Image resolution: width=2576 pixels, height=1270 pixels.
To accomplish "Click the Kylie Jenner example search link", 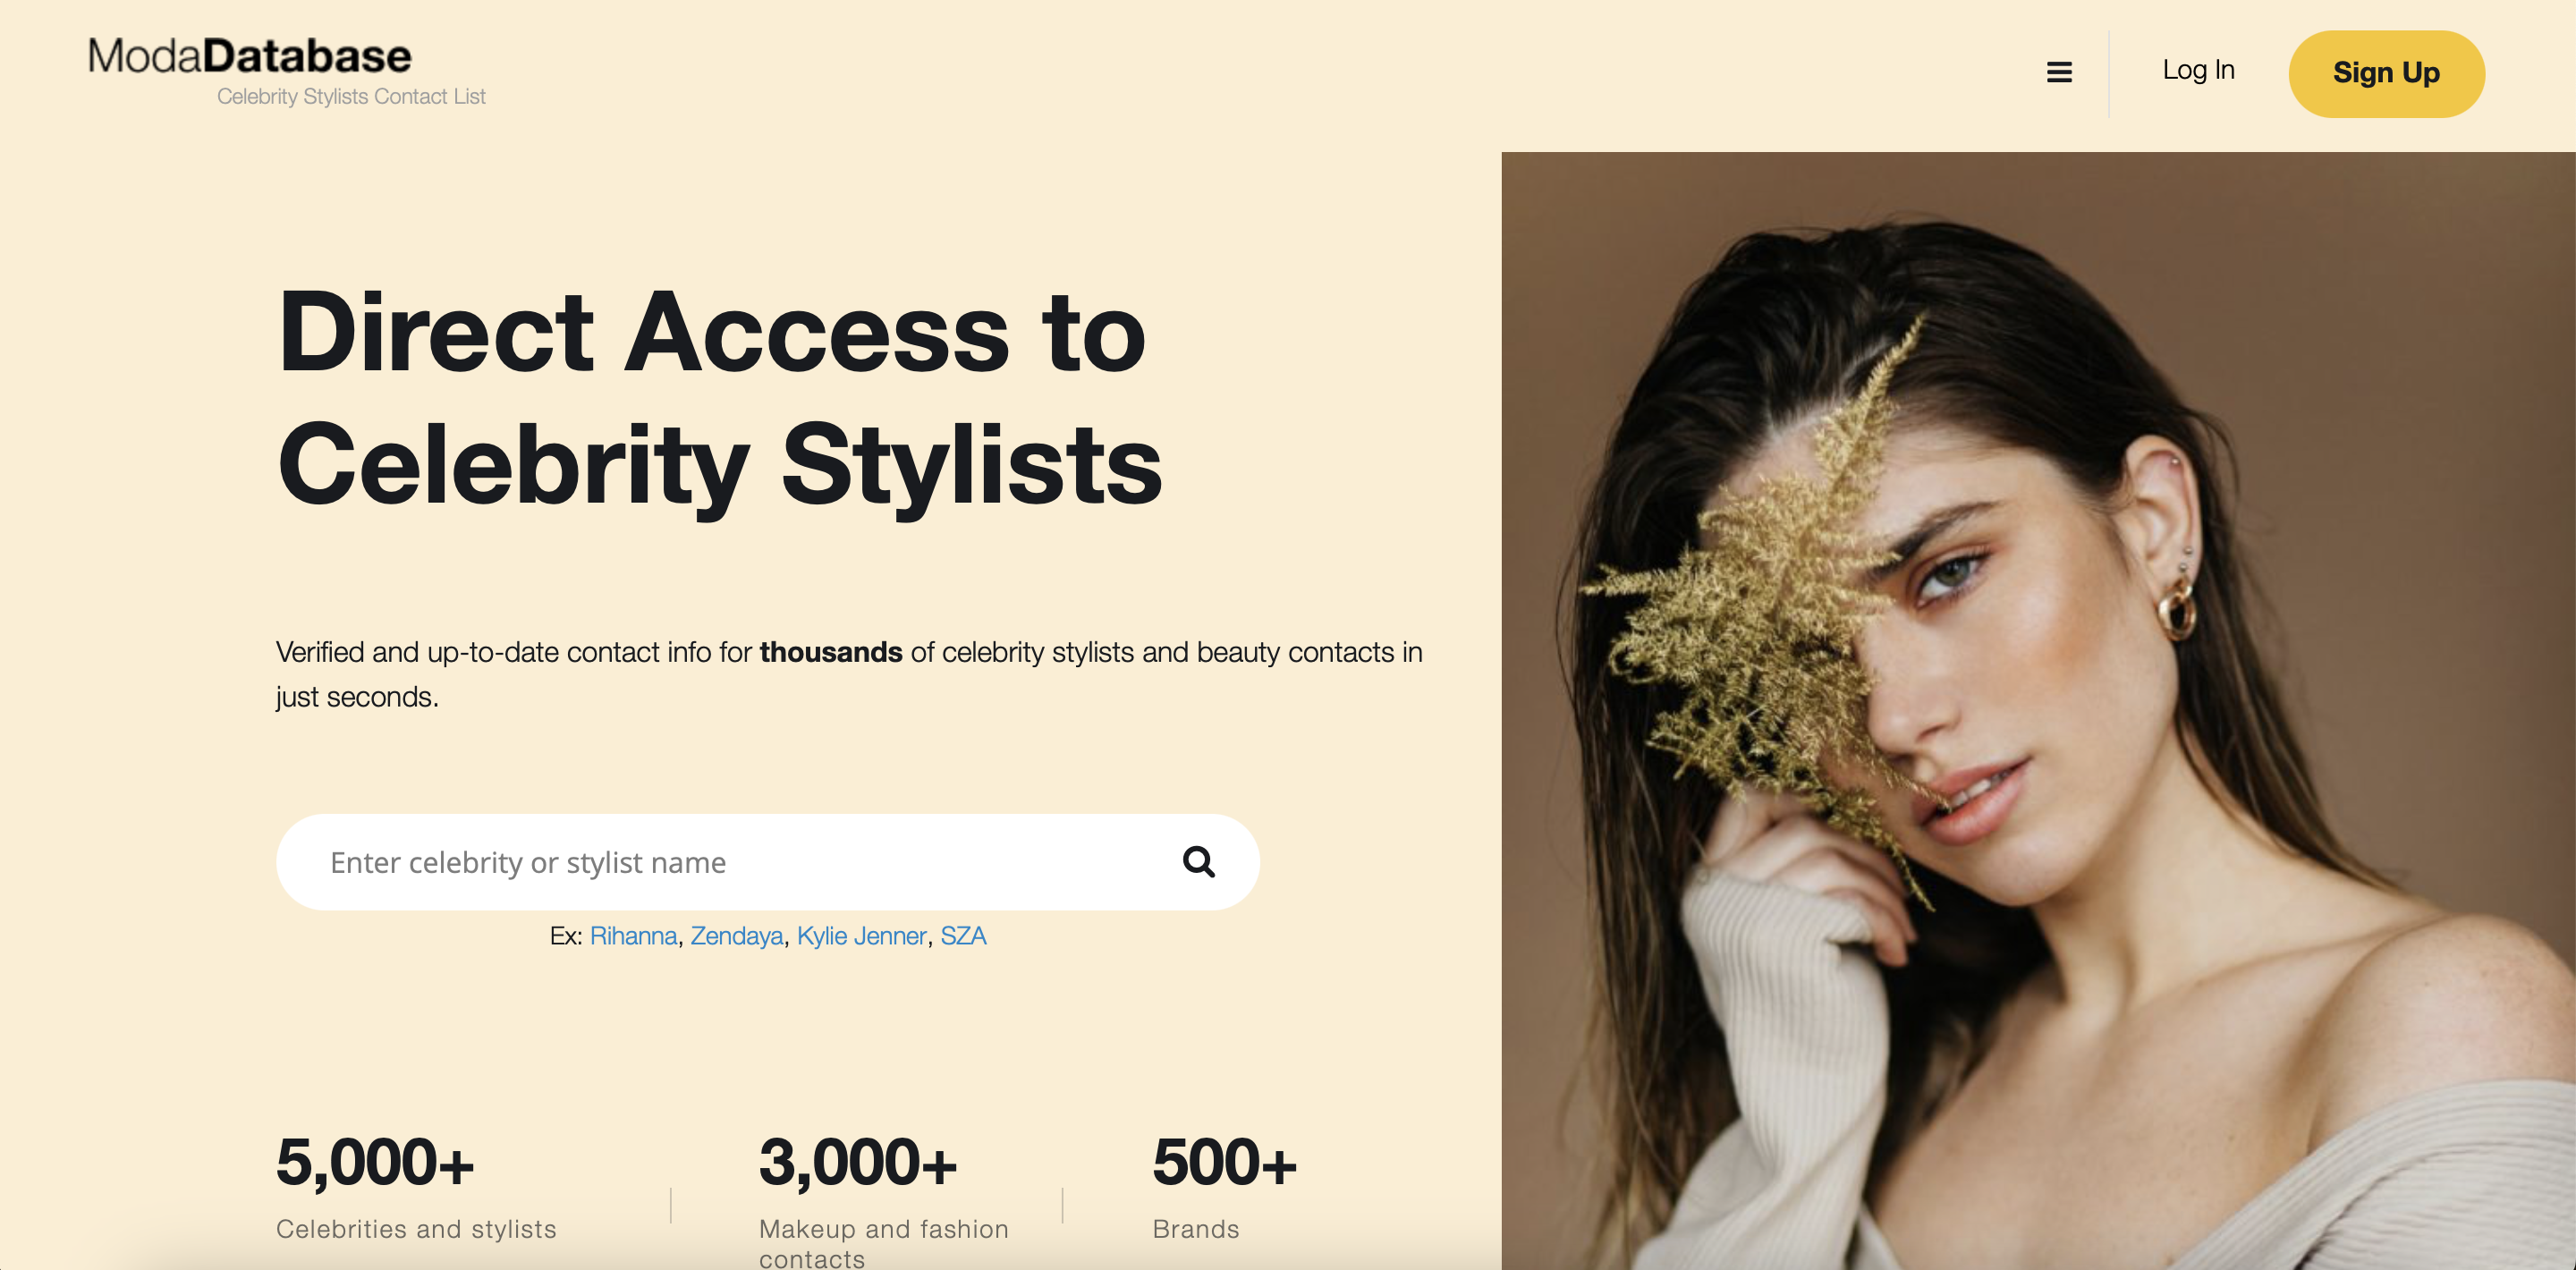I will (x=860, y=936).
